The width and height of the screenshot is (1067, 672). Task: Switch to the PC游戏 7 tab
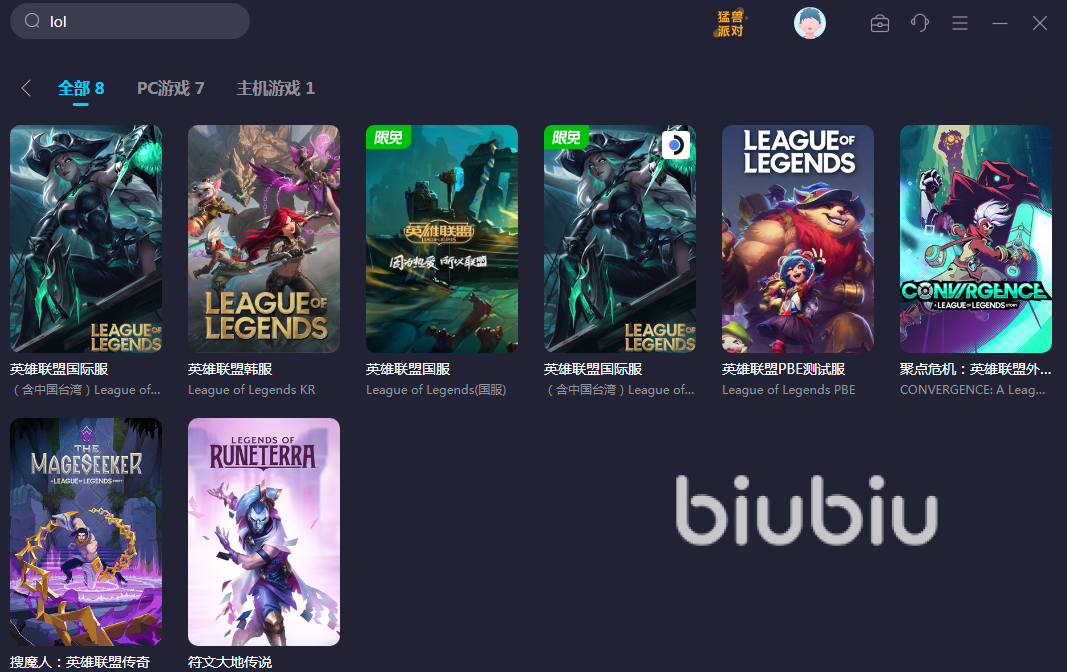(170, 88)
